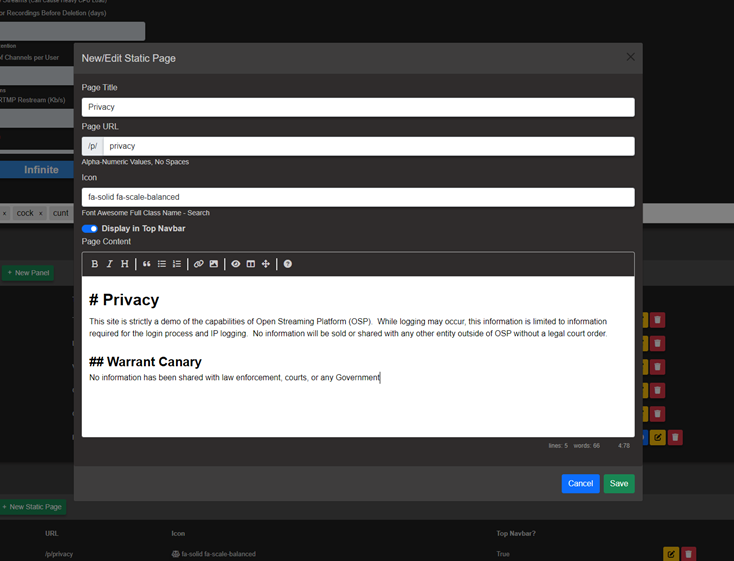Image resolution: width=734 pixels, height=561 pixels.
Task: Insert blockquote via quote icon
Action: [147, 264]
